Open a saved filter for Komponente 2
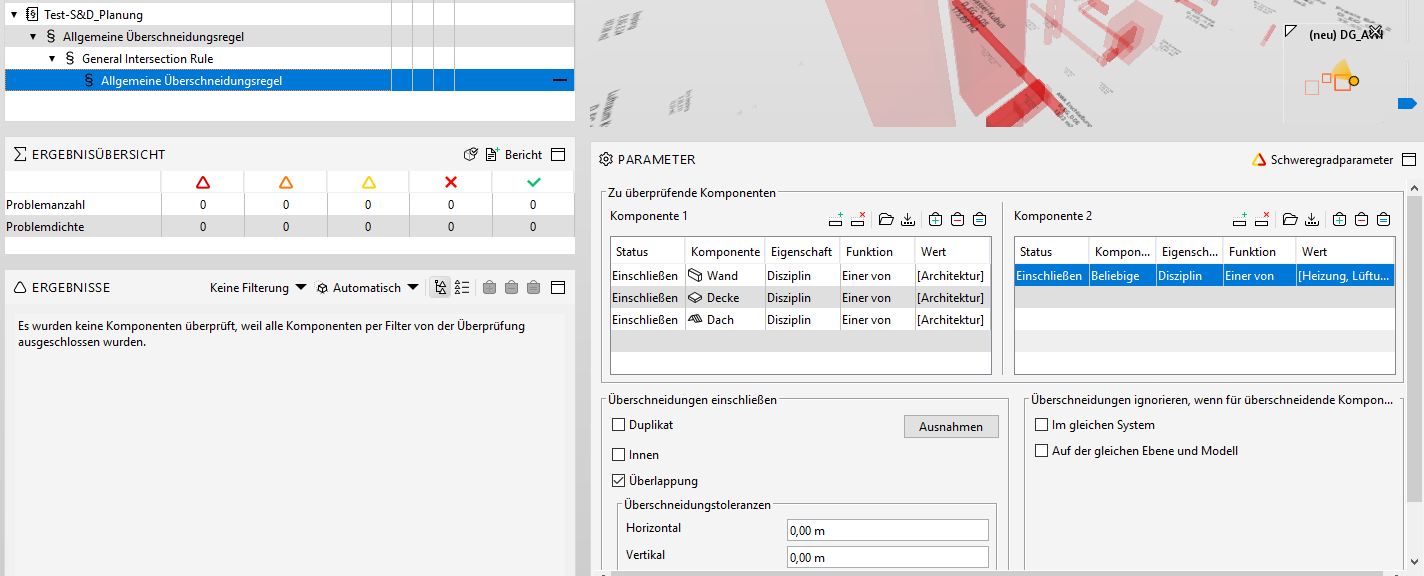 (x=1290, y=219)
